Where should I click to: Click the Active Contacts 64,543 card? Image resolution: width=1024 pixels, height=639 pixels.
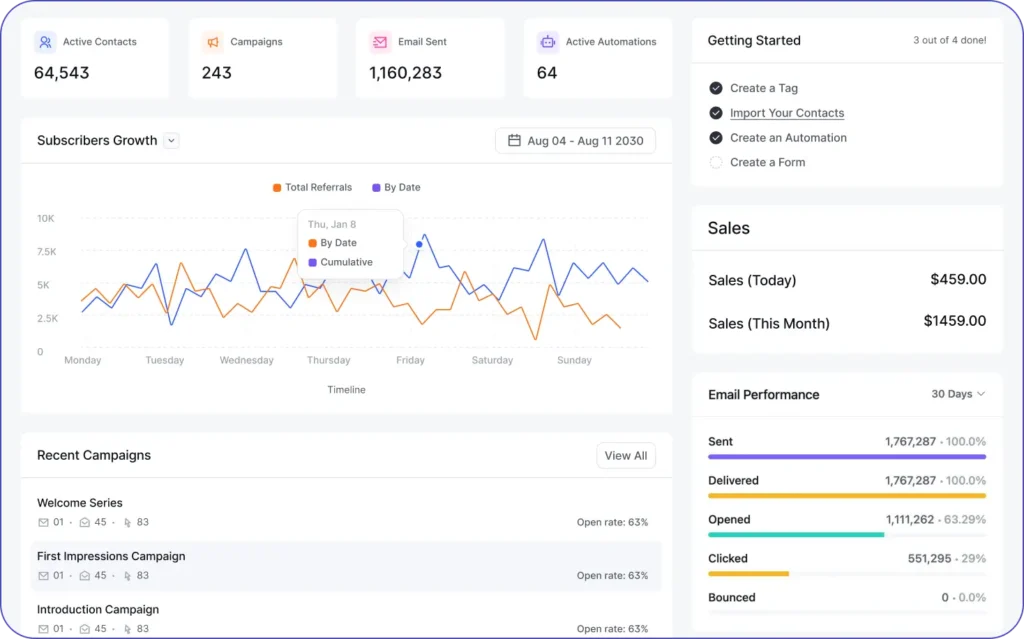[x=95, y=58]
